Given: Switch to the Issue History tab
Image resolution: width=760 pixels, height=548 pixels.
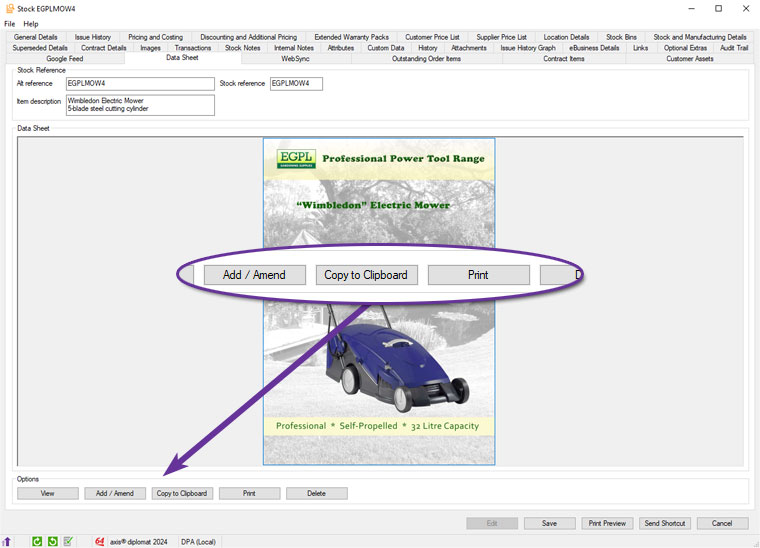Looking at the screenshot, I should (x=93, y=37).
